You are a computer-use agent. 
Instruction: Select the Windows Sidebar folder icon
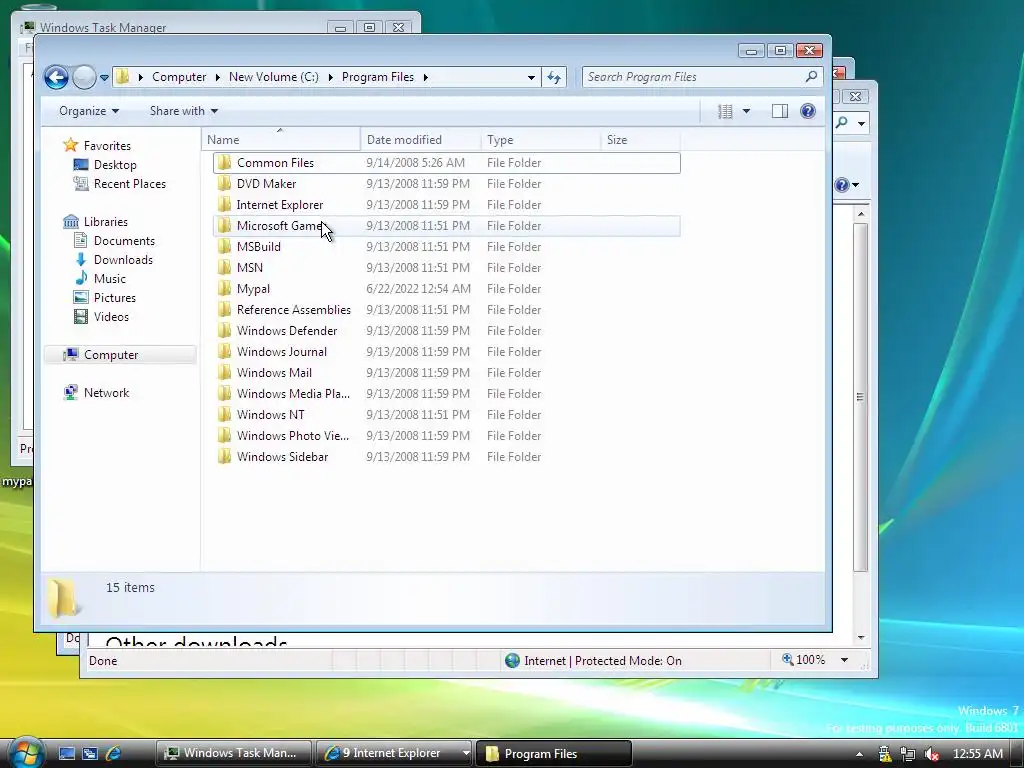pos(224,456)
